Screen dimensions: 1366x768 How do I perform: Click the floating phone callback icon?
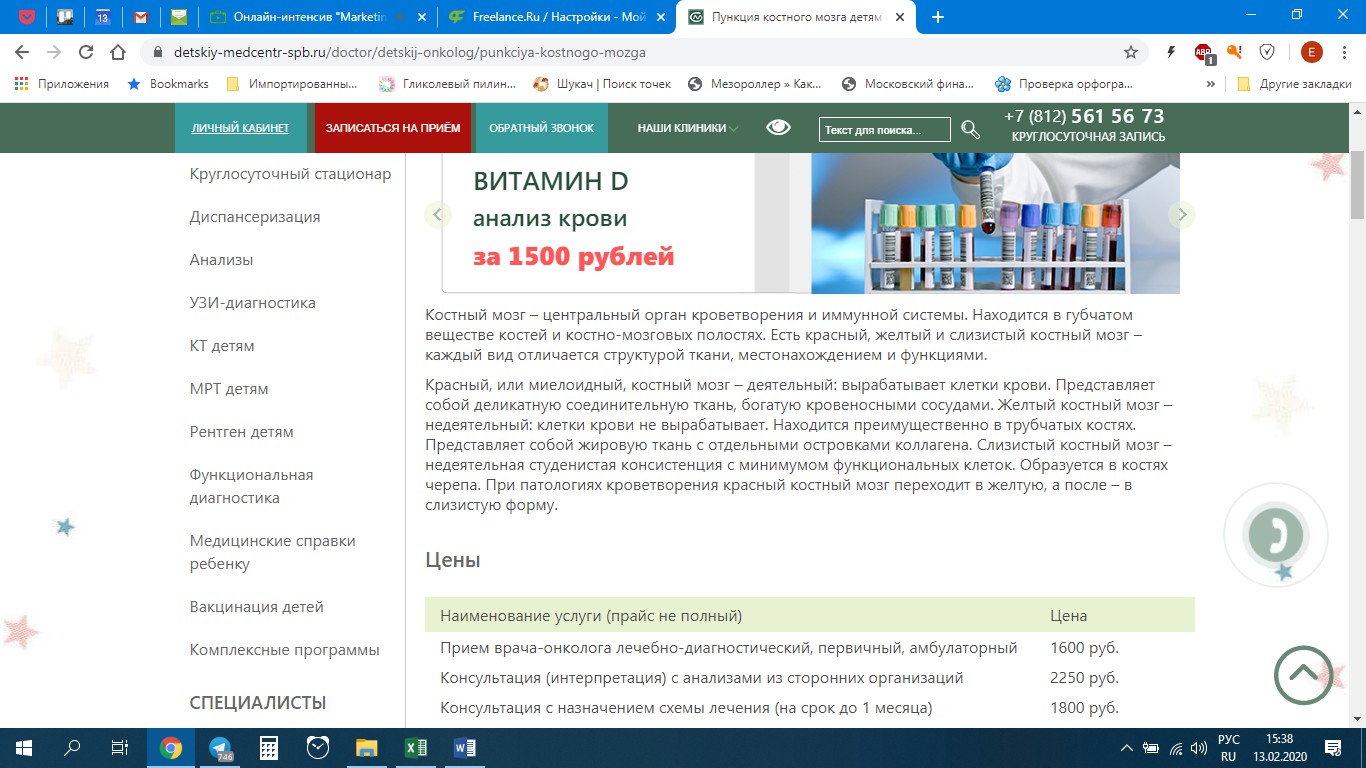(1276, 534)
